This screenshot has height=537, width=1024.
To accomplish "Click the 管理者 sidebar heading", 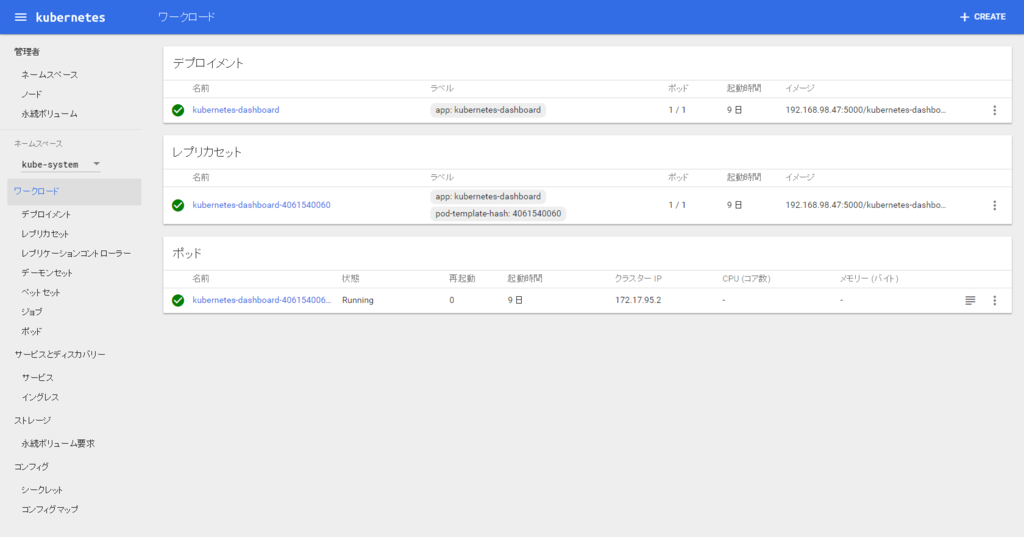I will (27, 52).
